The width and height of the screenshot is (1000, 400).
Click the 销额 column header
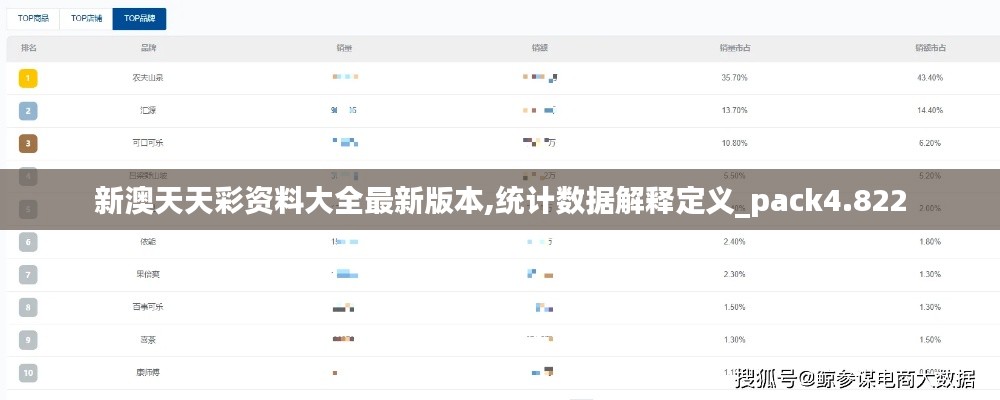pos(540,48)
